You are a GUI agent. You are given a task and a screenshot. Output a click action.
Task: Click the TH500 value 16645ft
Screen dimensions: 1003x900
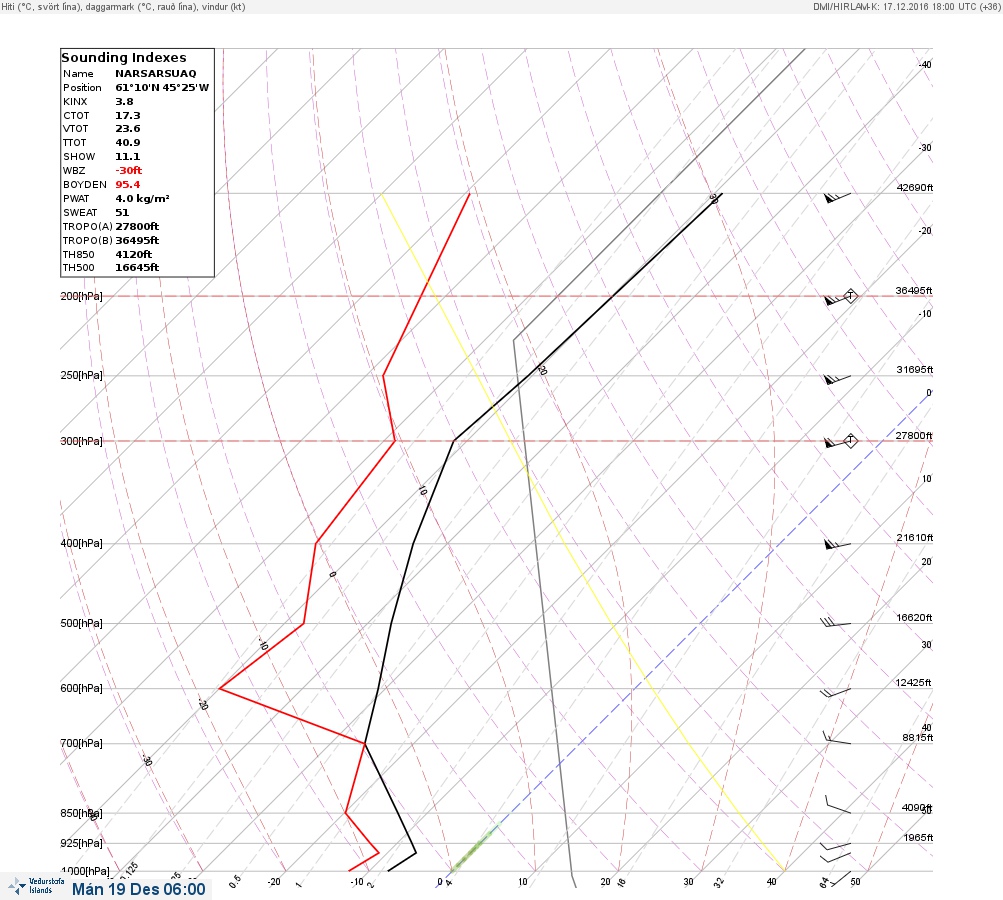137,267
